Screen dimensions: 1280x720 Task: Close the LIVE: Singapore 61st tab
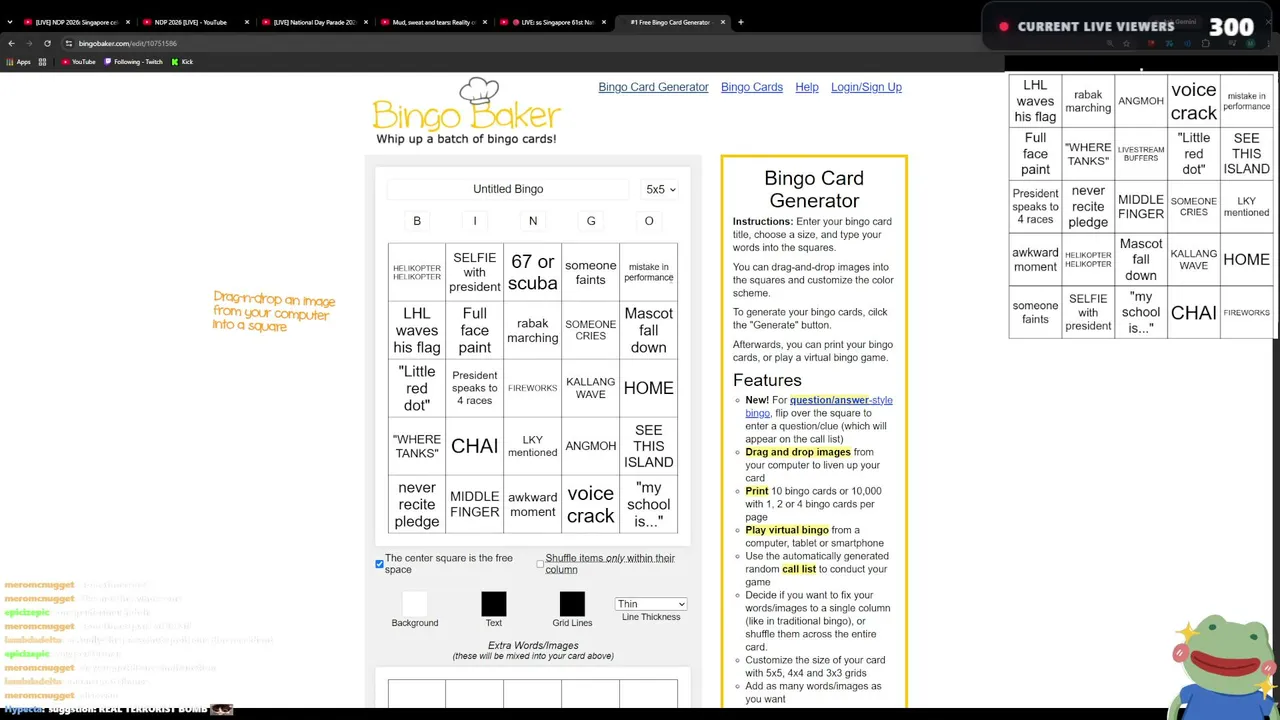(603, 22)
